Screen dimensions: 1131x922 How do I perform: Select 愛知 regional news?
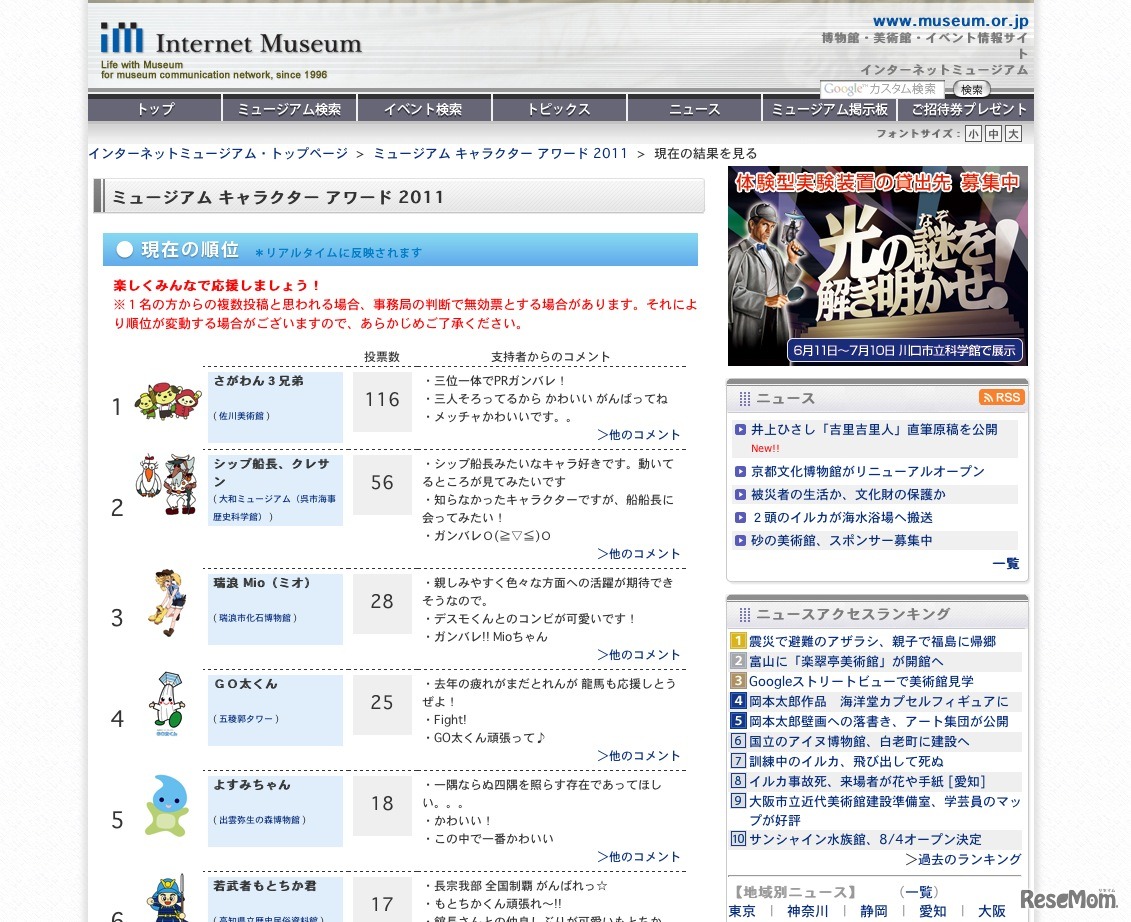[x=933, y=911]
